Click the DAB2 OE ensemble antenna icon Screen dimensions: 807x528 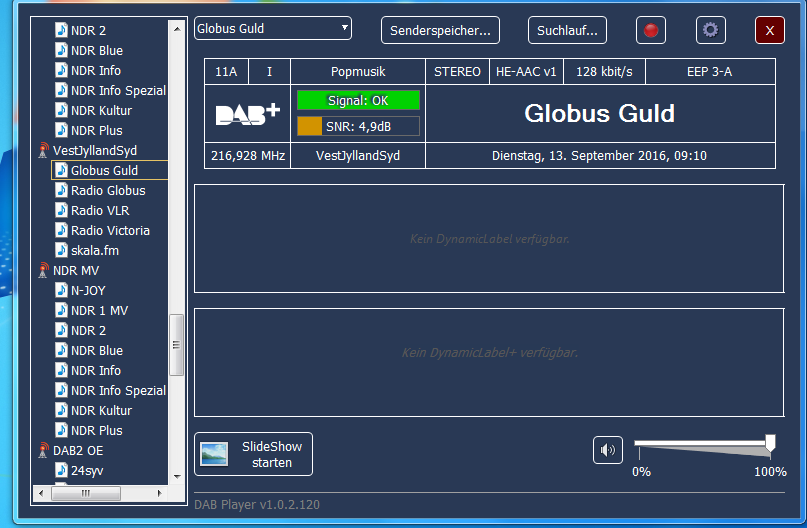pyautogui.click(x=43, y=451)
